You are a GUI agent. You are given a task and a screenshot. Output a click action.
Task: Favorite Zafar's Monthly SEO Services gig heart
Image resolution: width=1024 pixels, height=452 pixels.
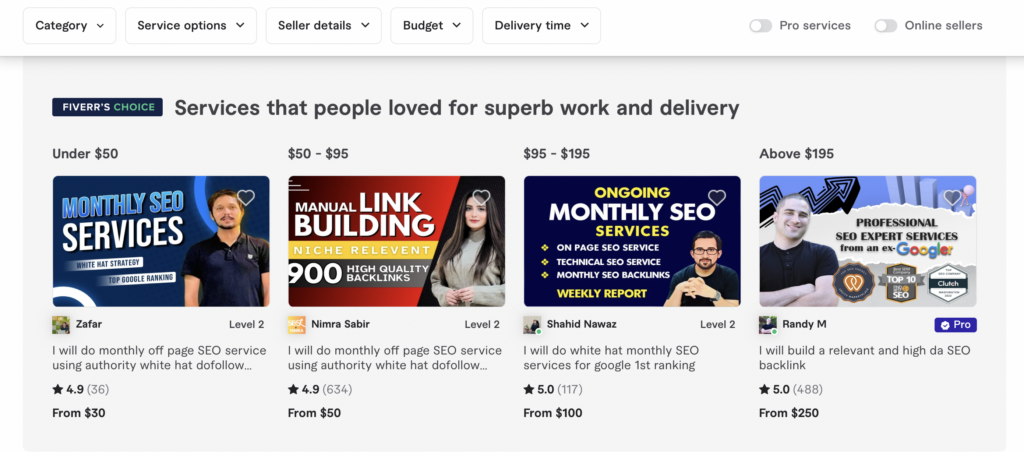pos(246,197)
